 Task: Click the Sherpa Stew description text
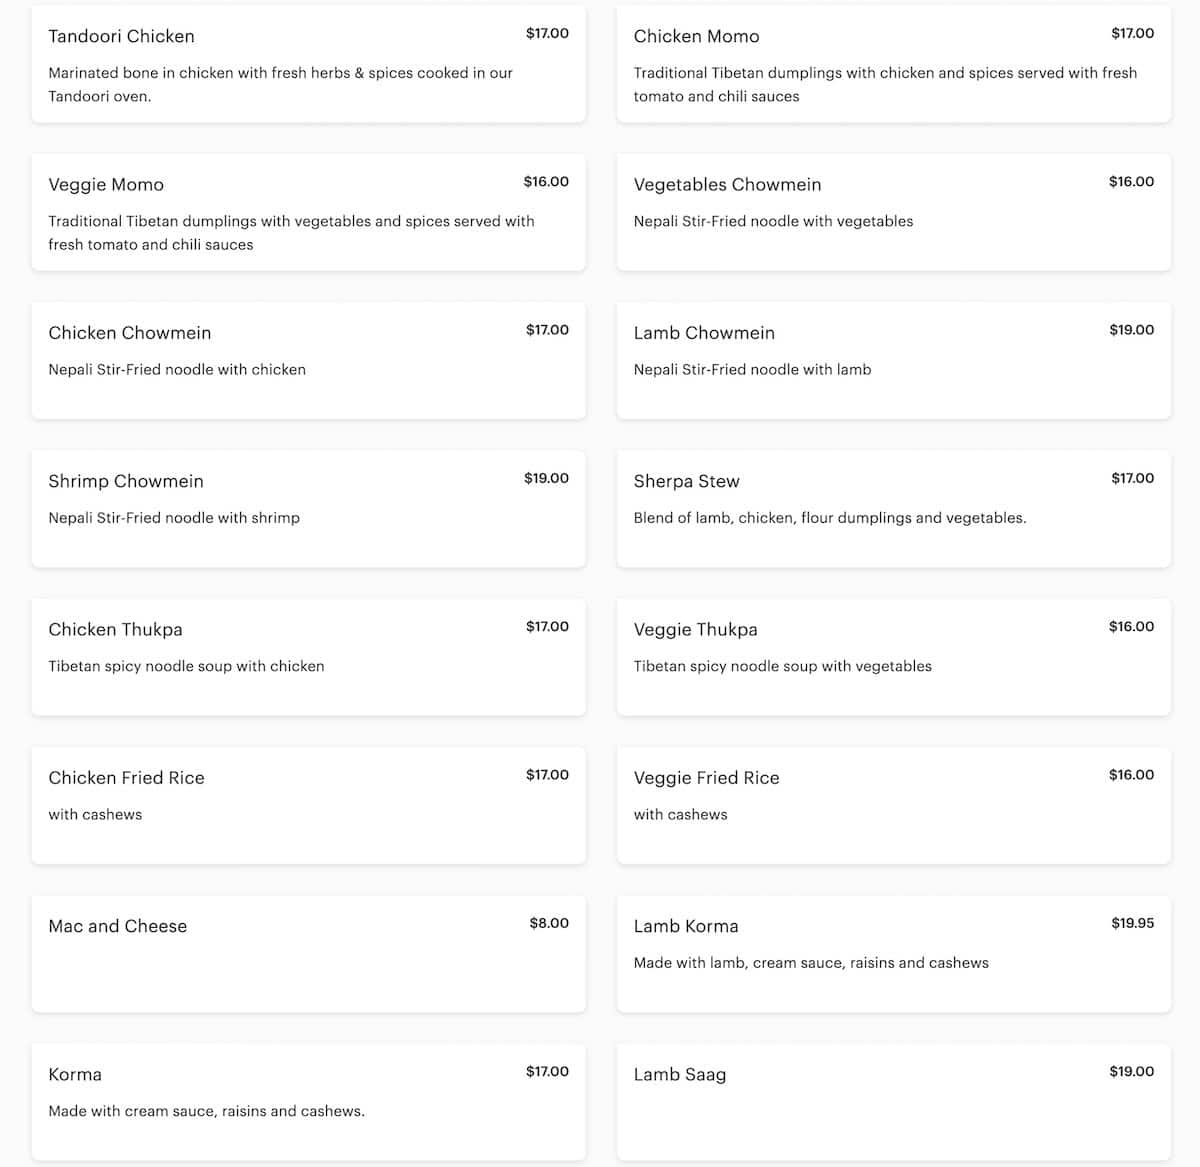830,518
